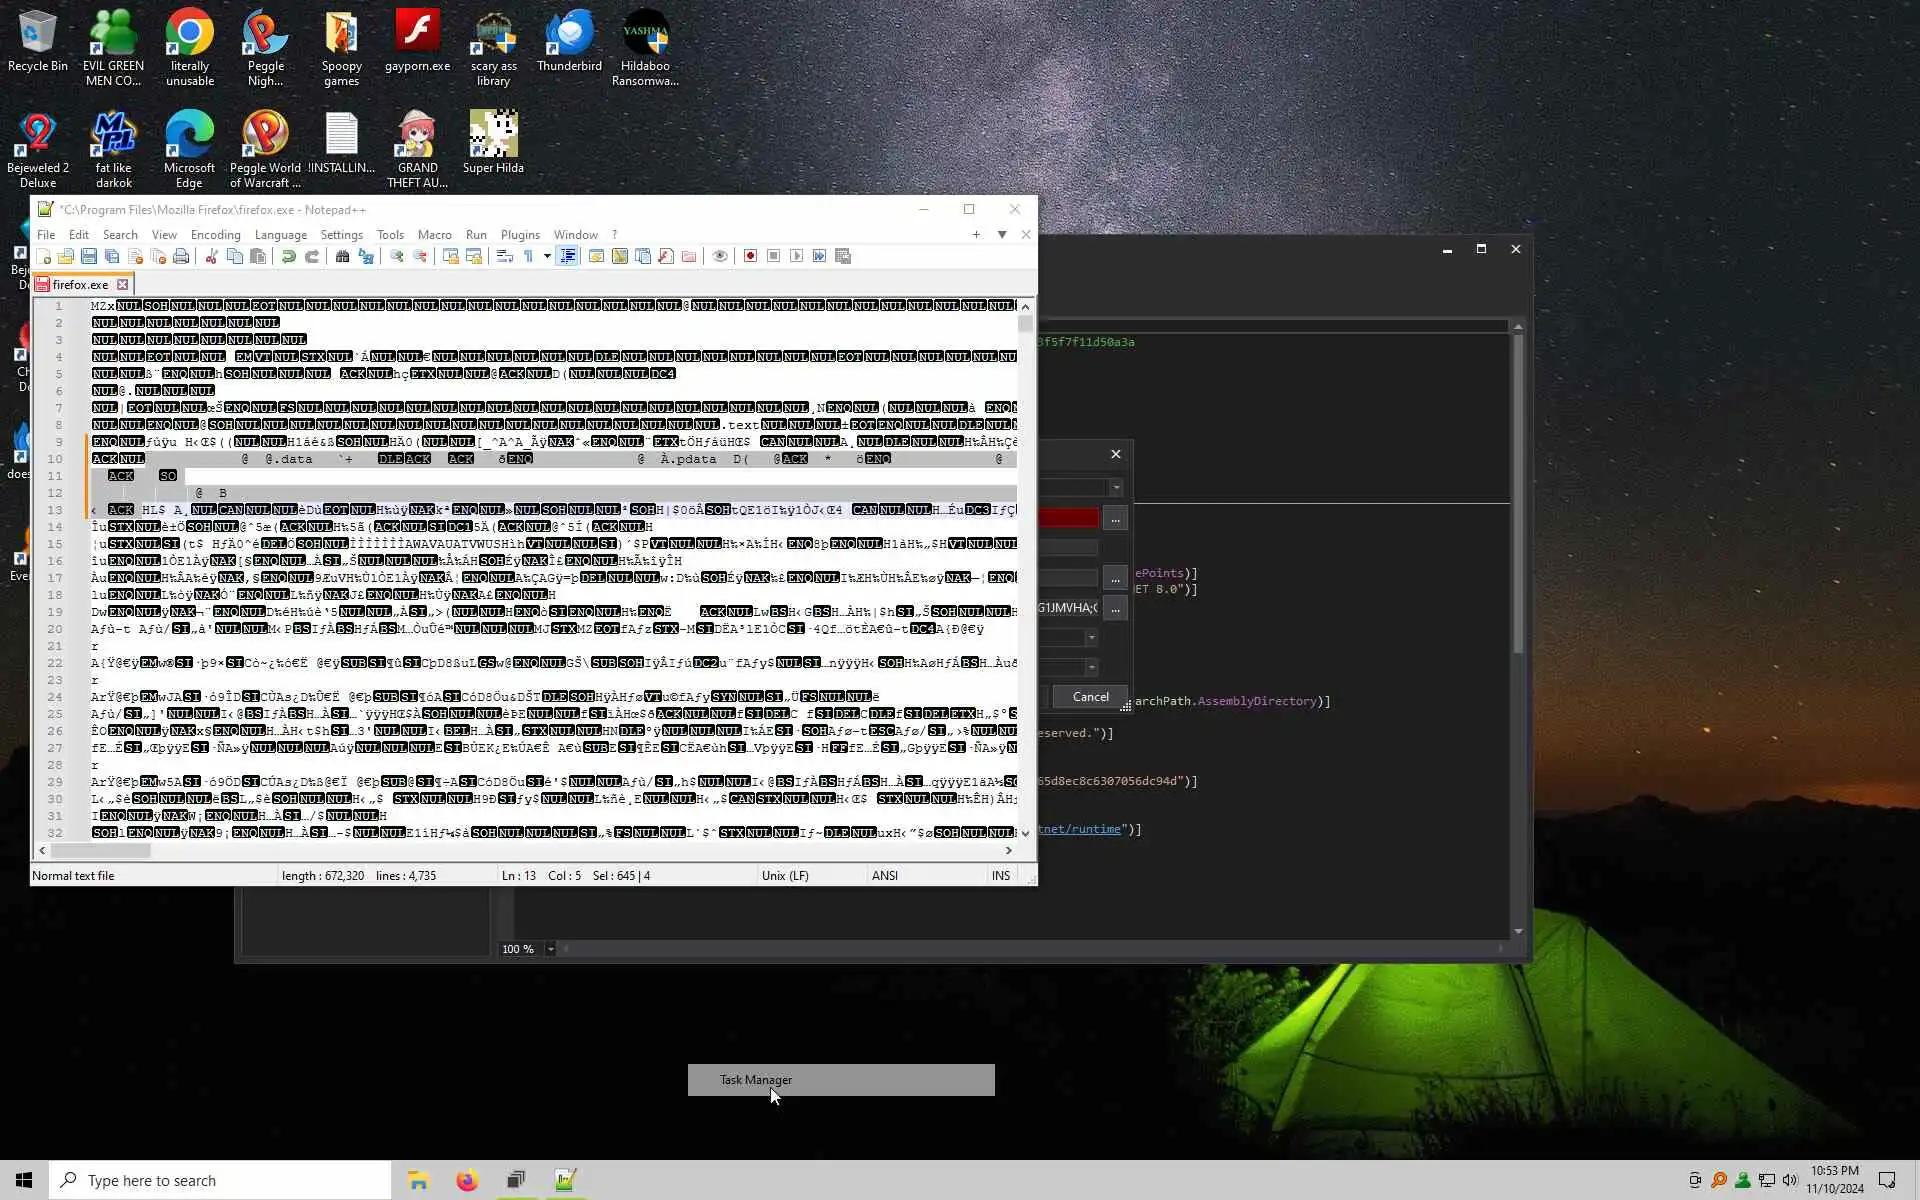
Task: Click the red highlighted field in the dialog
Action: [x=1068, y=518]
